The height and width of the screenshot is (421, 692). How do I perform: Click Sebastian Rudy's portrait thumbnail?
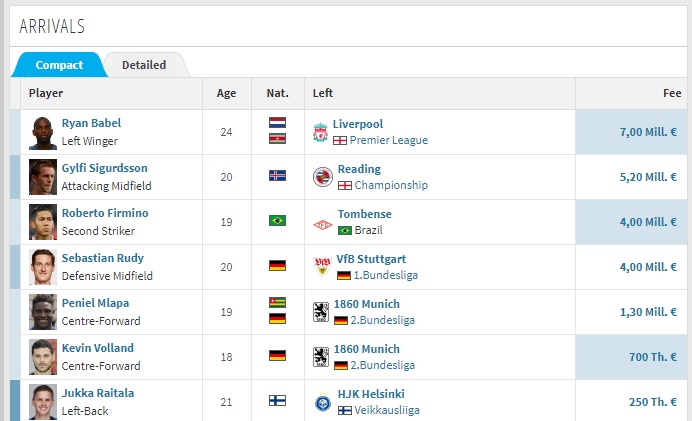(x=42, y=267)
